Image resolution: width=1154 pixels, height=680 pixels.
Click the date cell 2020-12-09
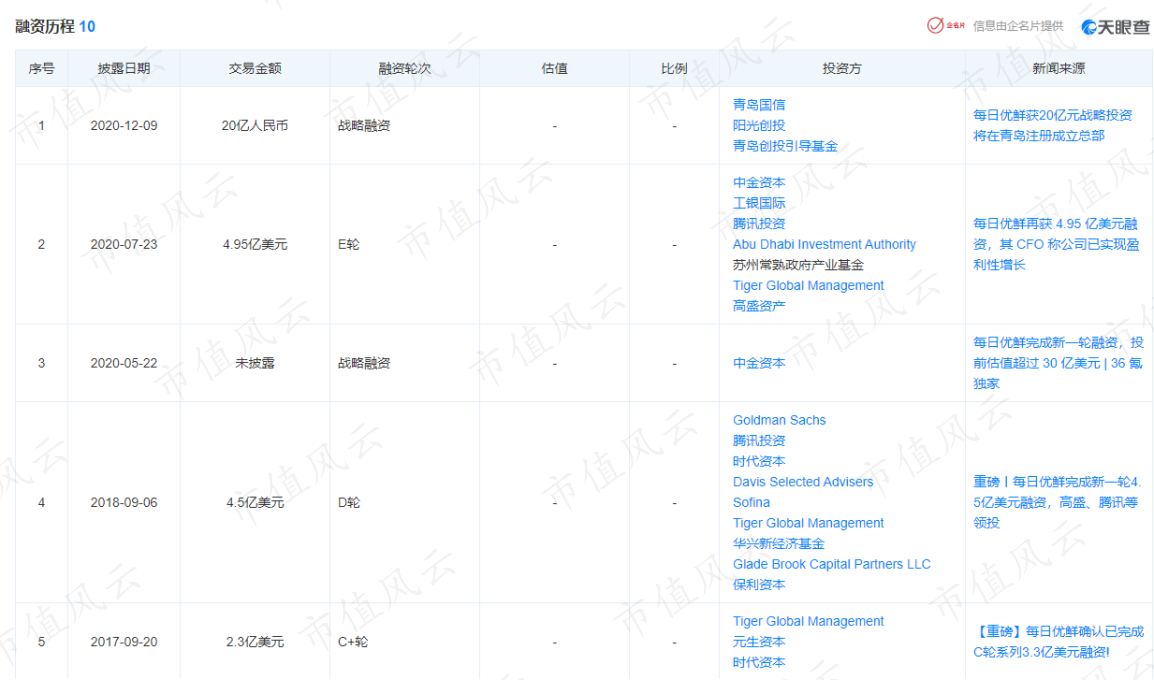coord(124,126)
